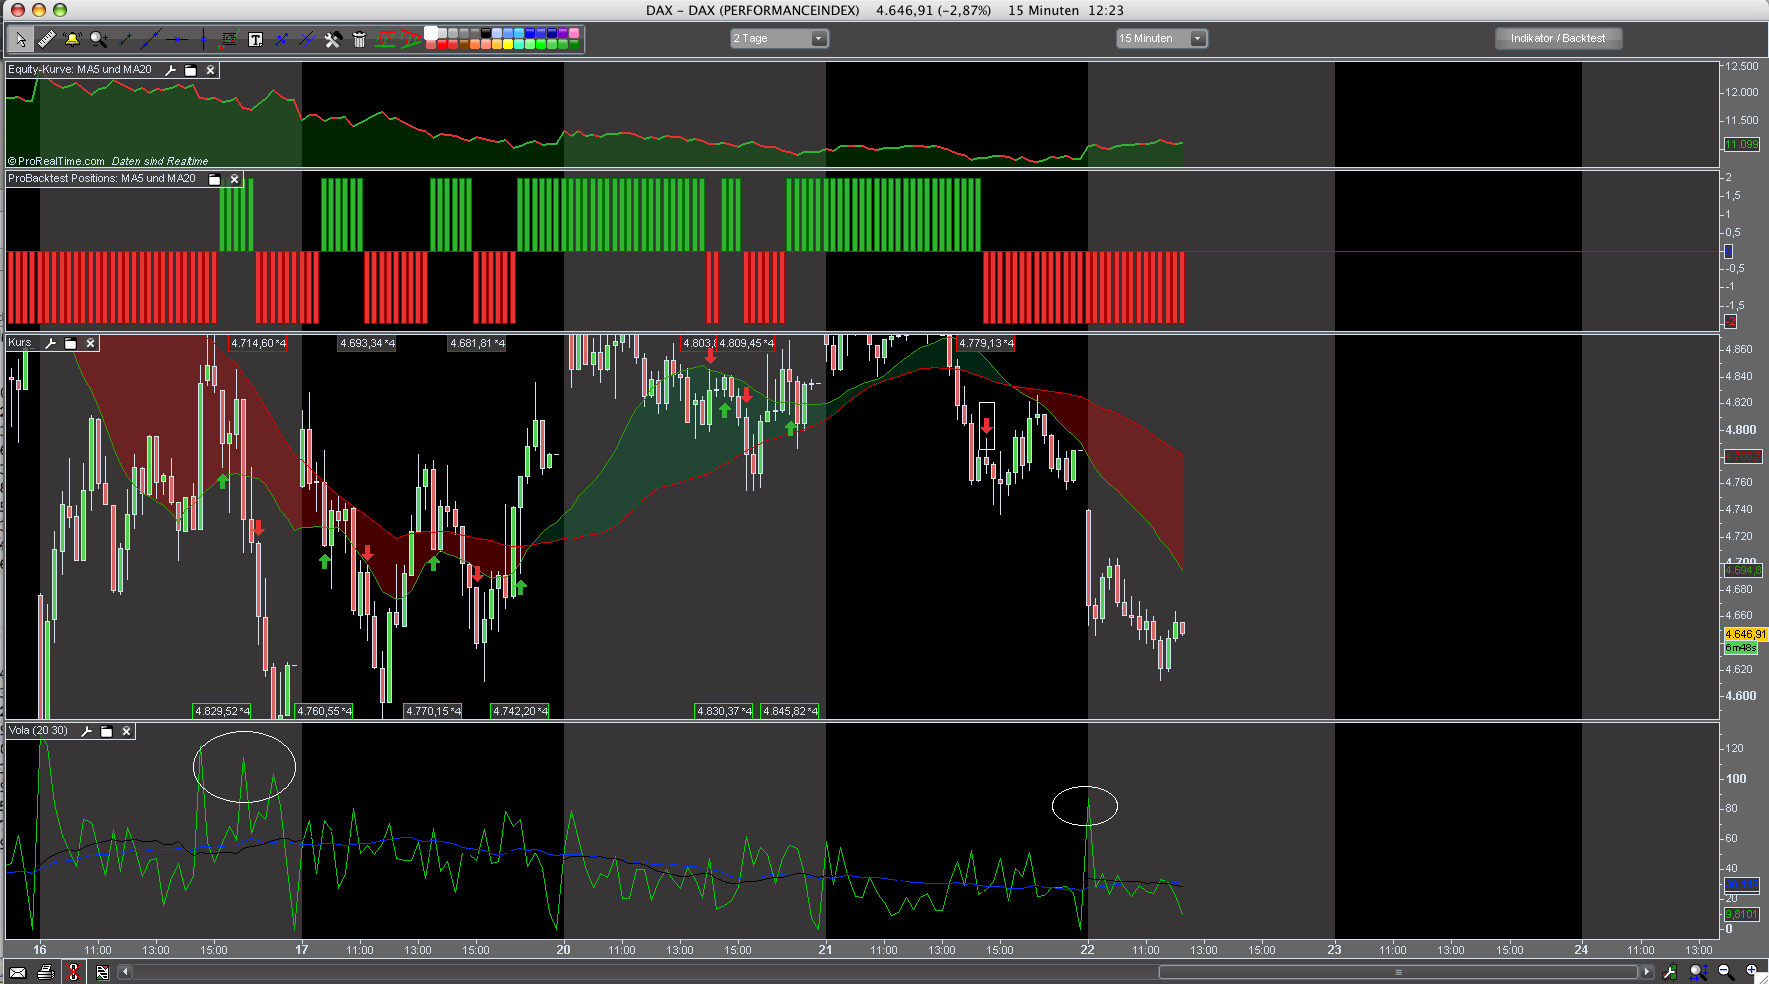Open settings wrench for Kurs panel
Viewport: 1769px width, 984px height.
[x=50, y=343]
